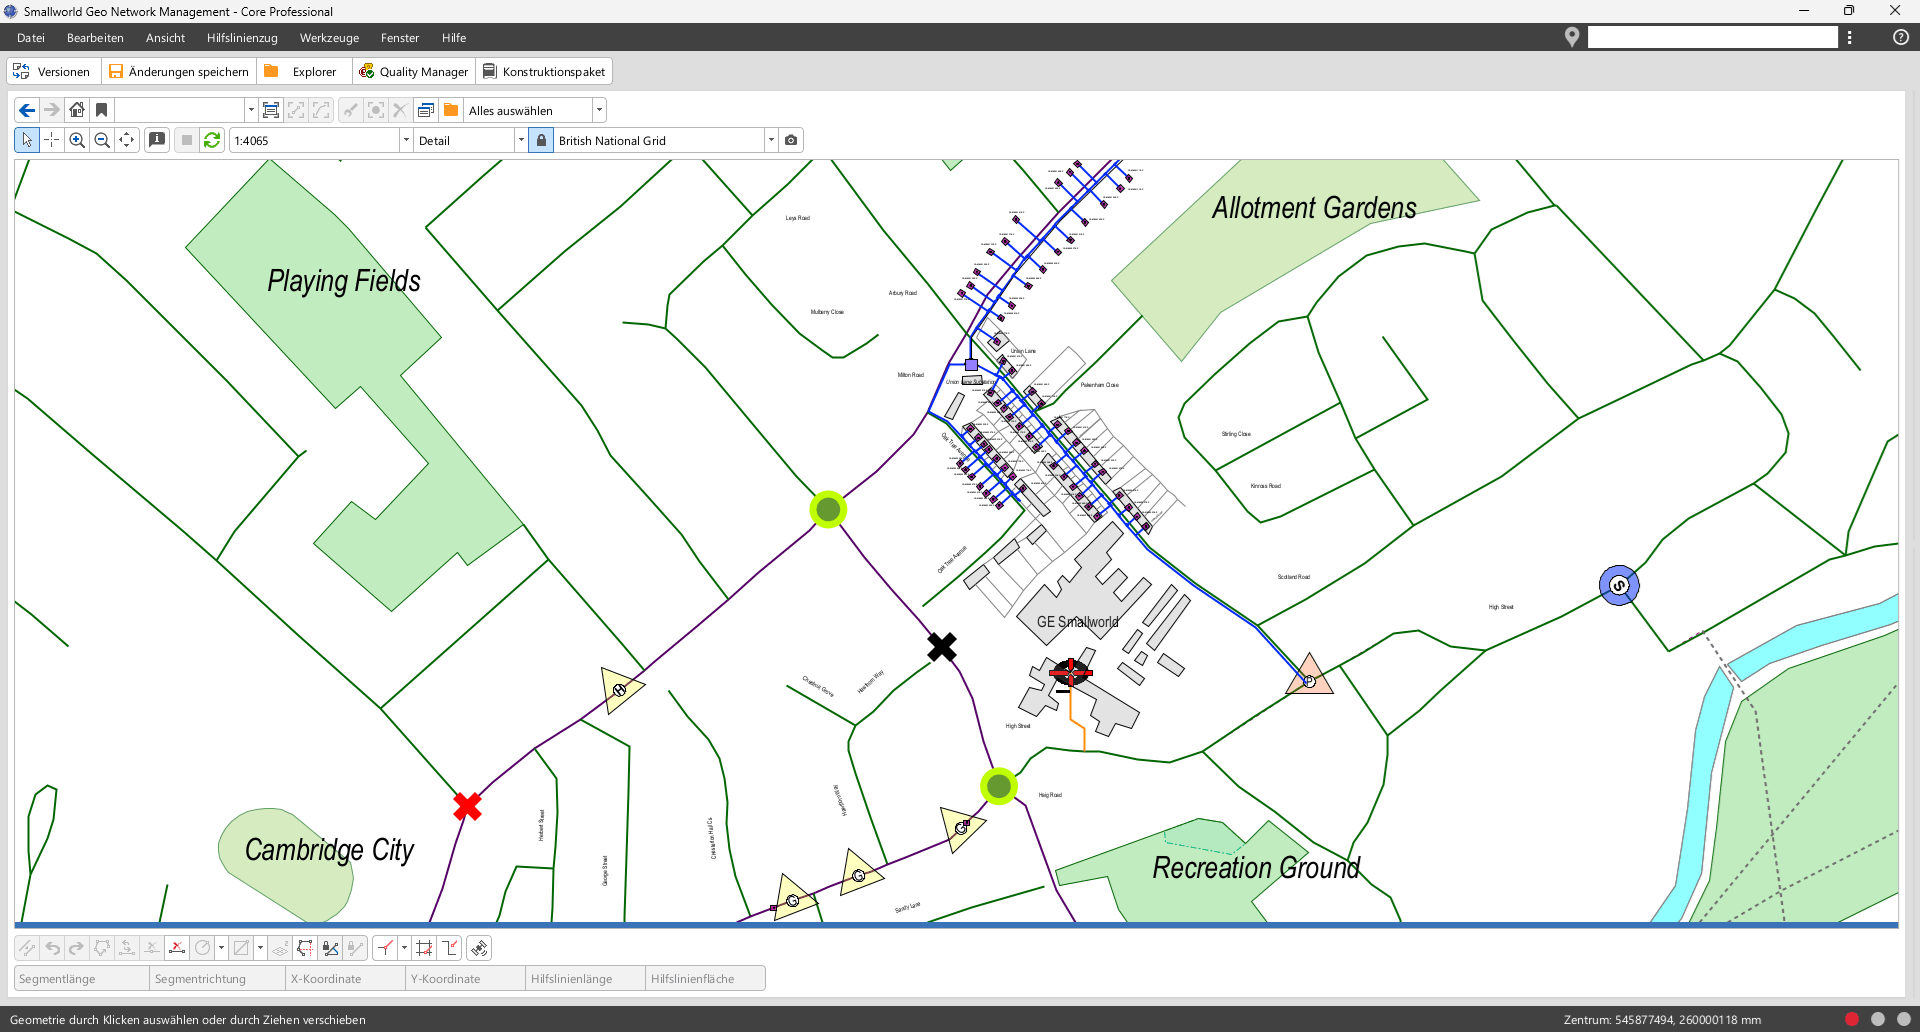1920x1032 pixels.
Task: Open the Alles auswählen dropdown
Action: pyautogui.click(x=599, y=110)
